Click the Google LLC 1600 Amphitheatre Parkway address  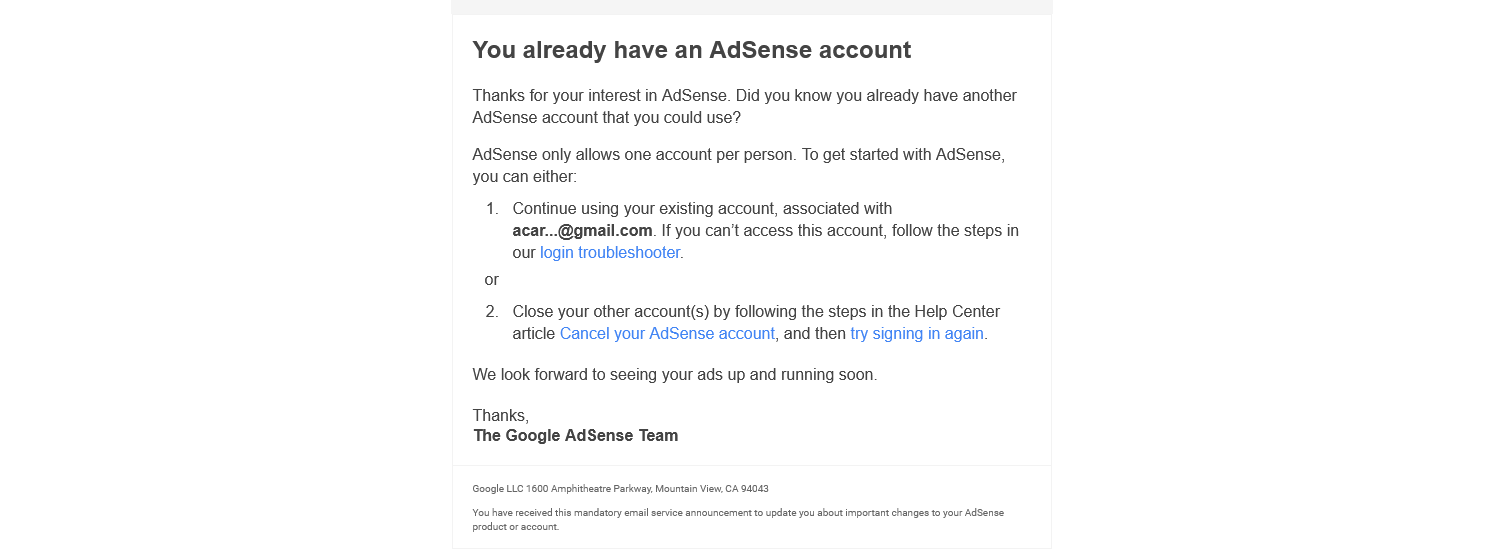pos(620,489)
